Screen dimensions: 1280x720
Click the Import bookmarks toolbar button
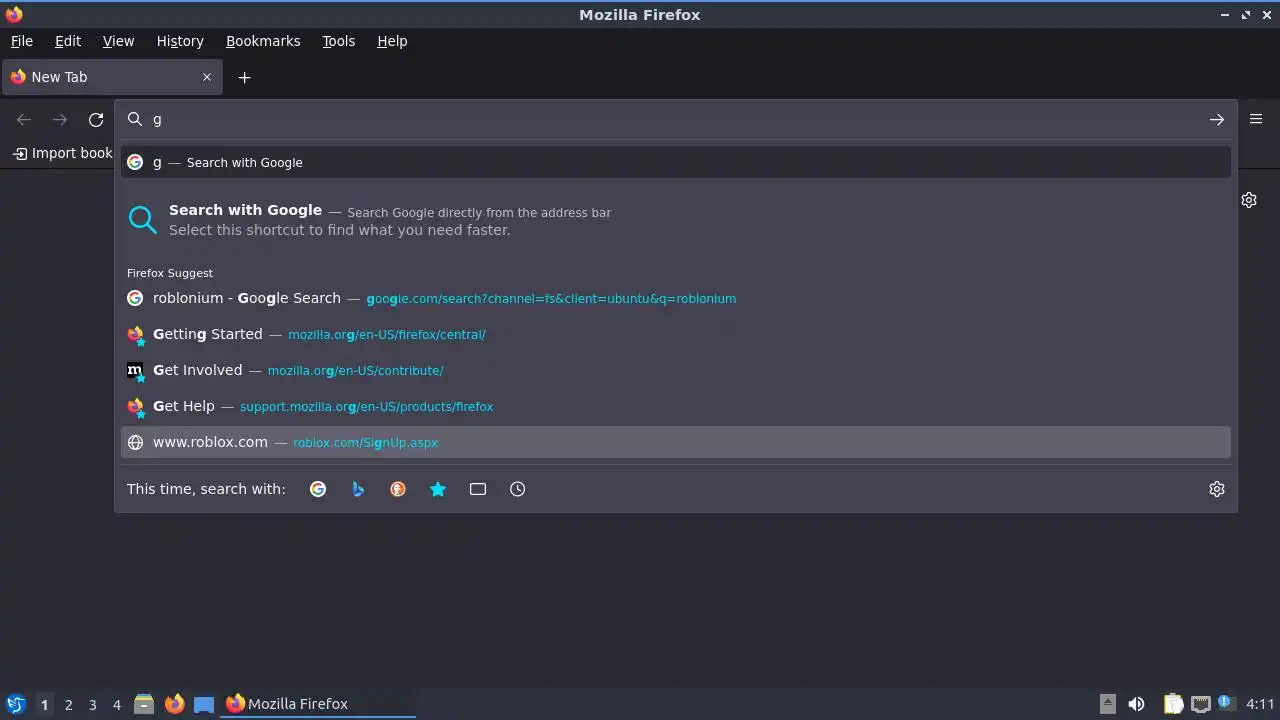[62, 153]
